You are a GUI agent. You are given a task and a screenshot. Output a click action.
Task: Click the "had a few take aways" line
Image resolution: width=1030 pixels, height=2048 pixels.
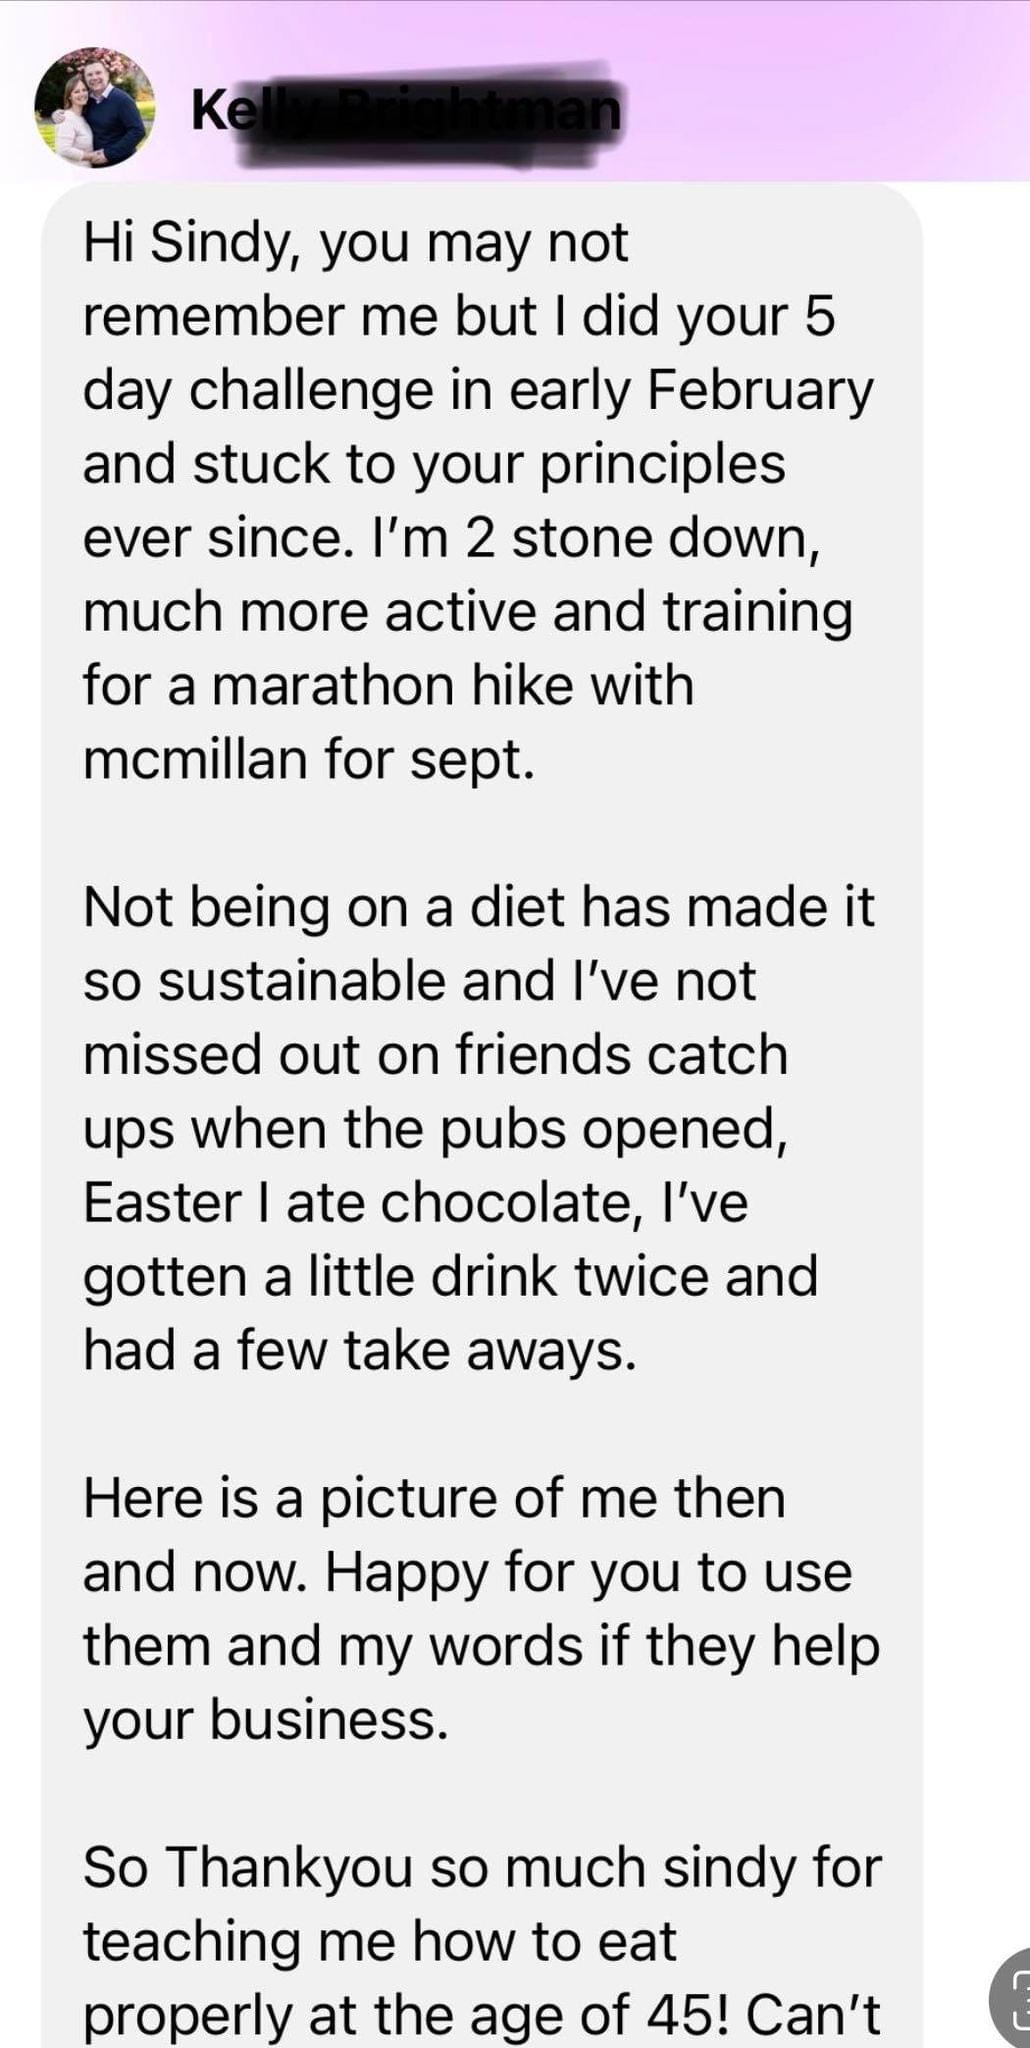click(x=359, y=1351)
